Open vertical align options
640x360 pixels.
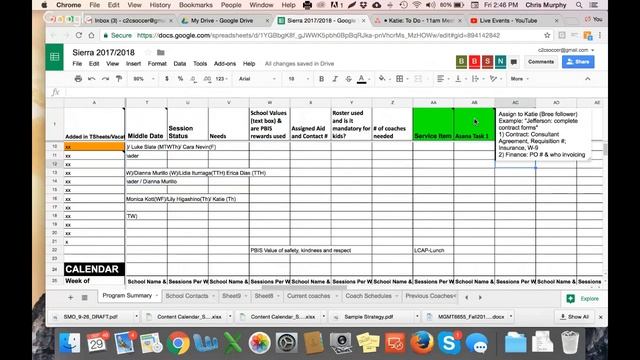(459, 79)
